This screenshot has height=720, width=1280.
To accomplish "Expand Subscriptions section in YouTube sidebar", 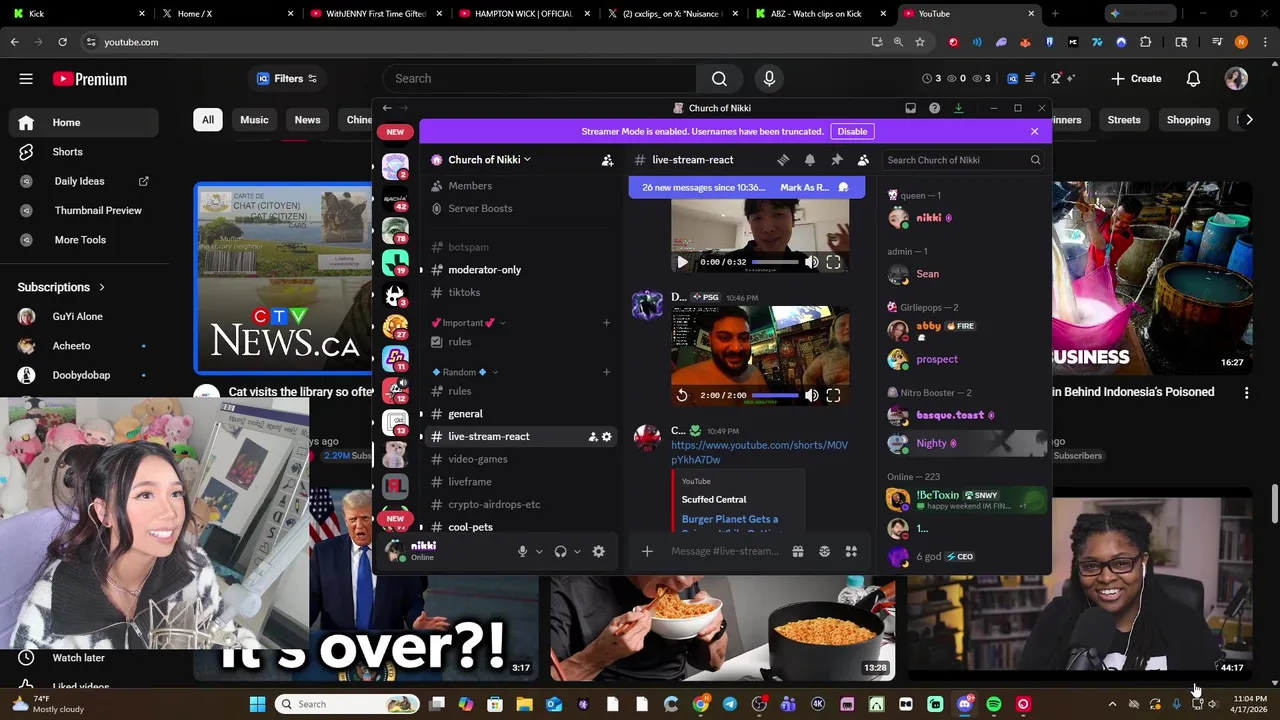I will click(61, 287).
